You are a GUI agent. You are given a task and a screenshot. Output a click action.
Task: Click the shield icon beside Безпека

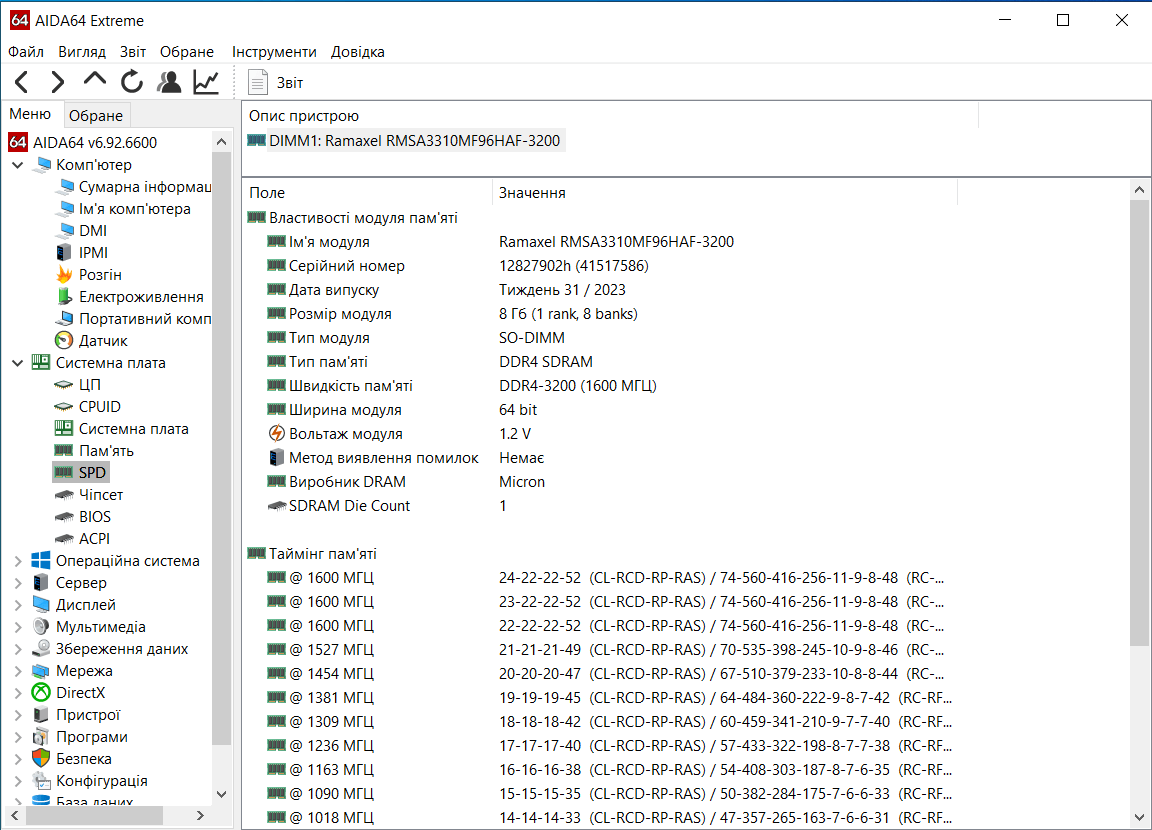41,758
